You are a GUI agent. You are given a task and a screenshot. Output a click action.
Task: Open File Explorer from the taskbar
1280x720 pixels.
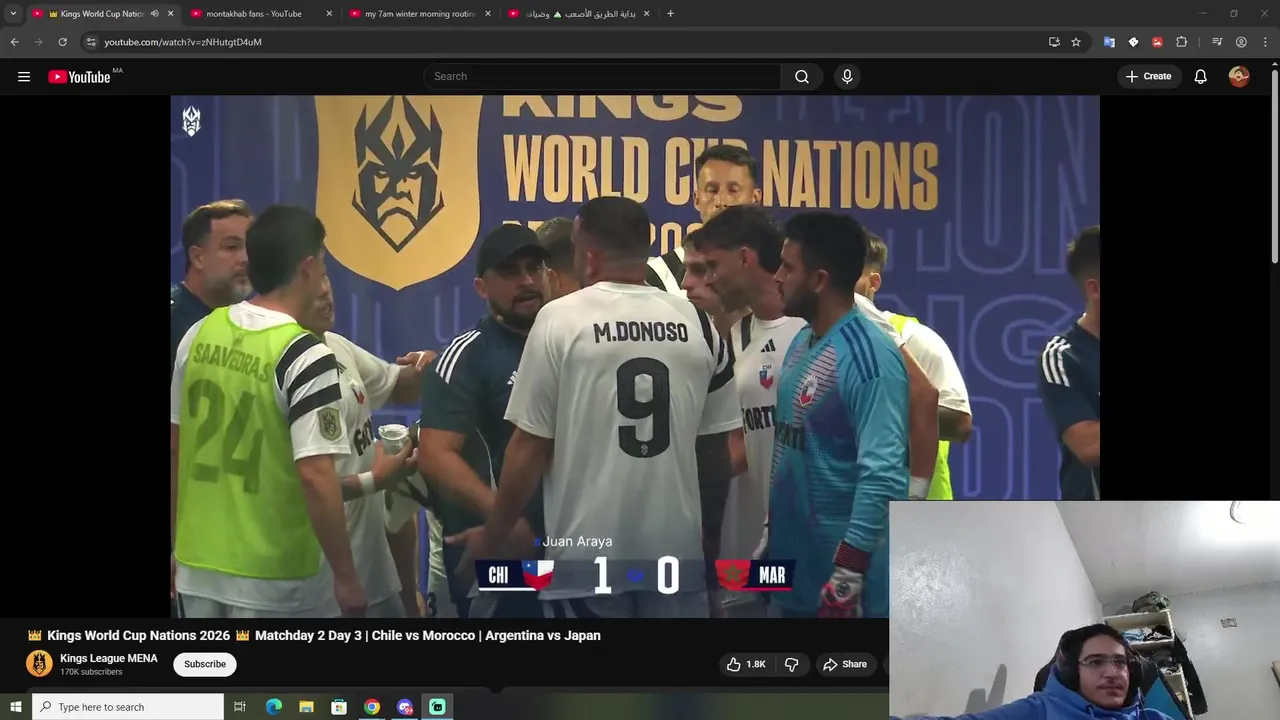307,707
